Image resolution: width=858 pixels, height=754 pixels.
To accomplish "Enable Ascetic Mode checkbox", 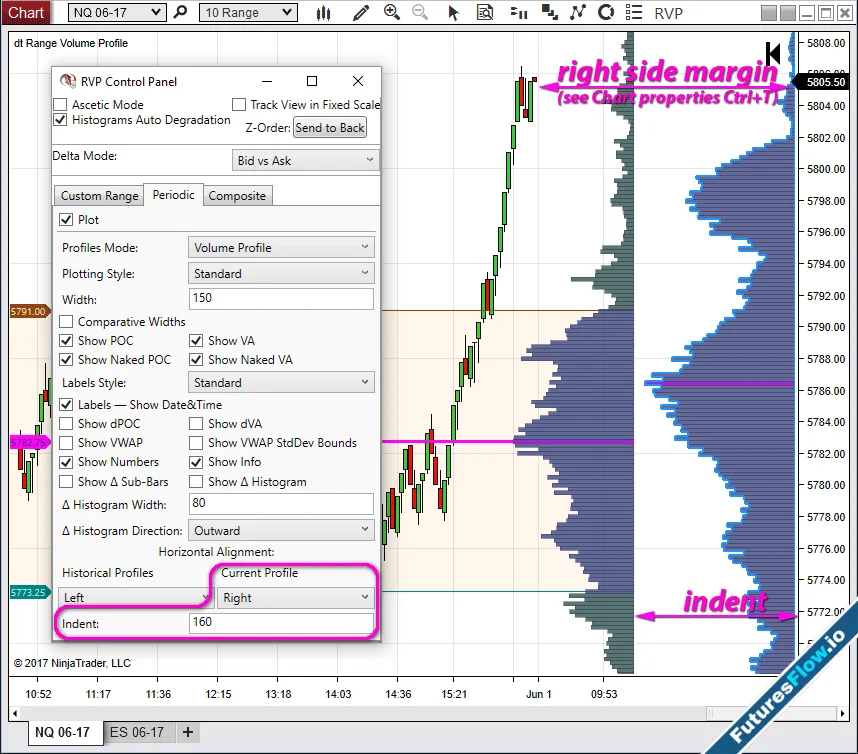I will (x=60, y=105).
